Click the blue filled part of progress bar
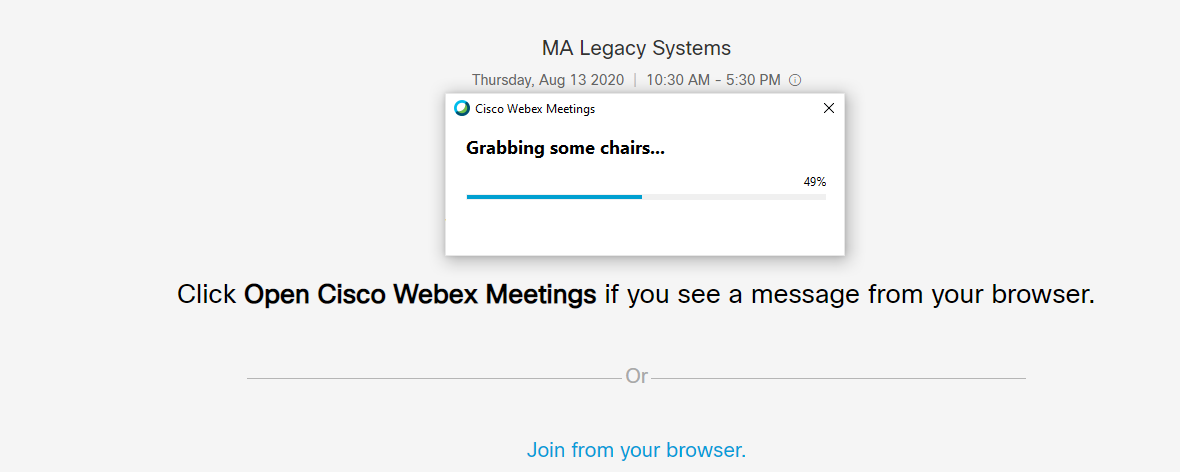Image resolution: width=1180 pixels, height=472 pixels. tap(554, 197)
